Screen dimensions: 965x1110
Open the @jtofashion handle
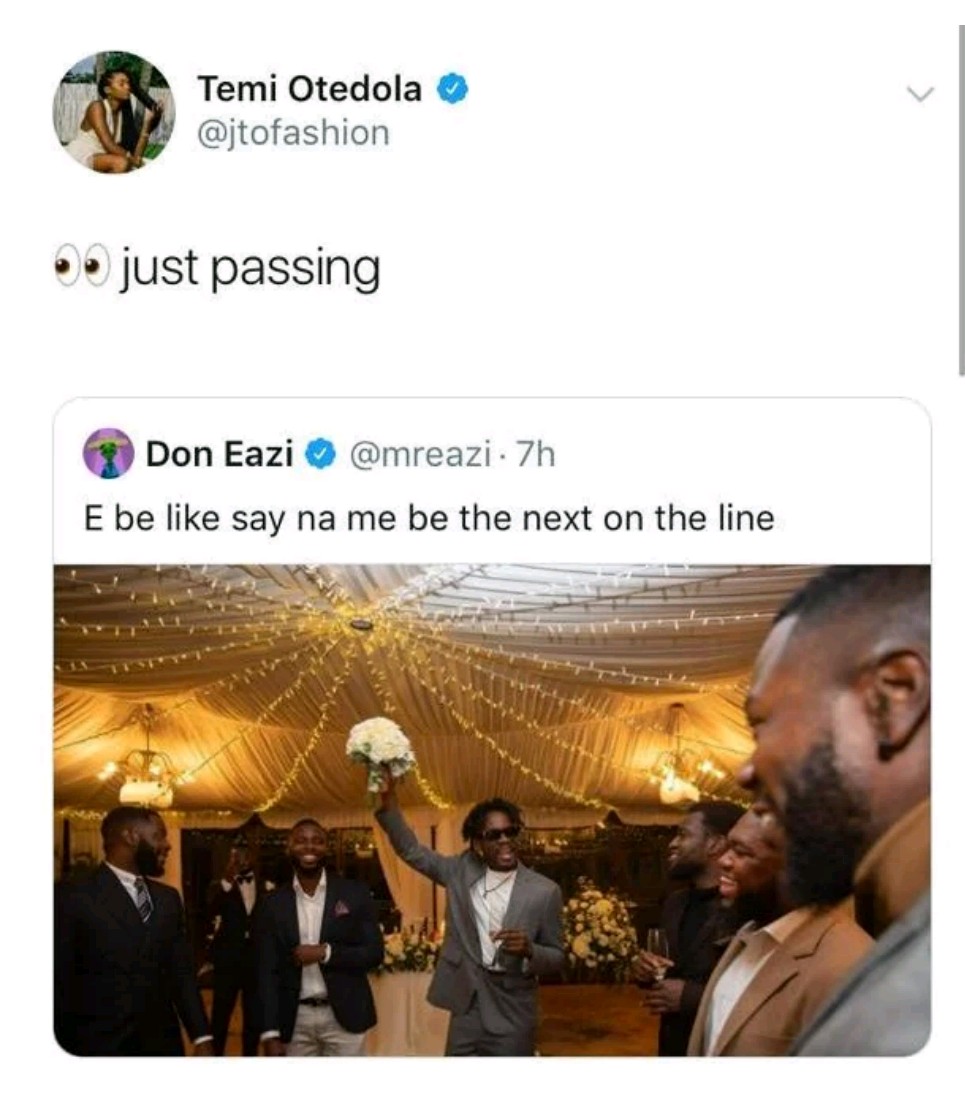(293, 132)
